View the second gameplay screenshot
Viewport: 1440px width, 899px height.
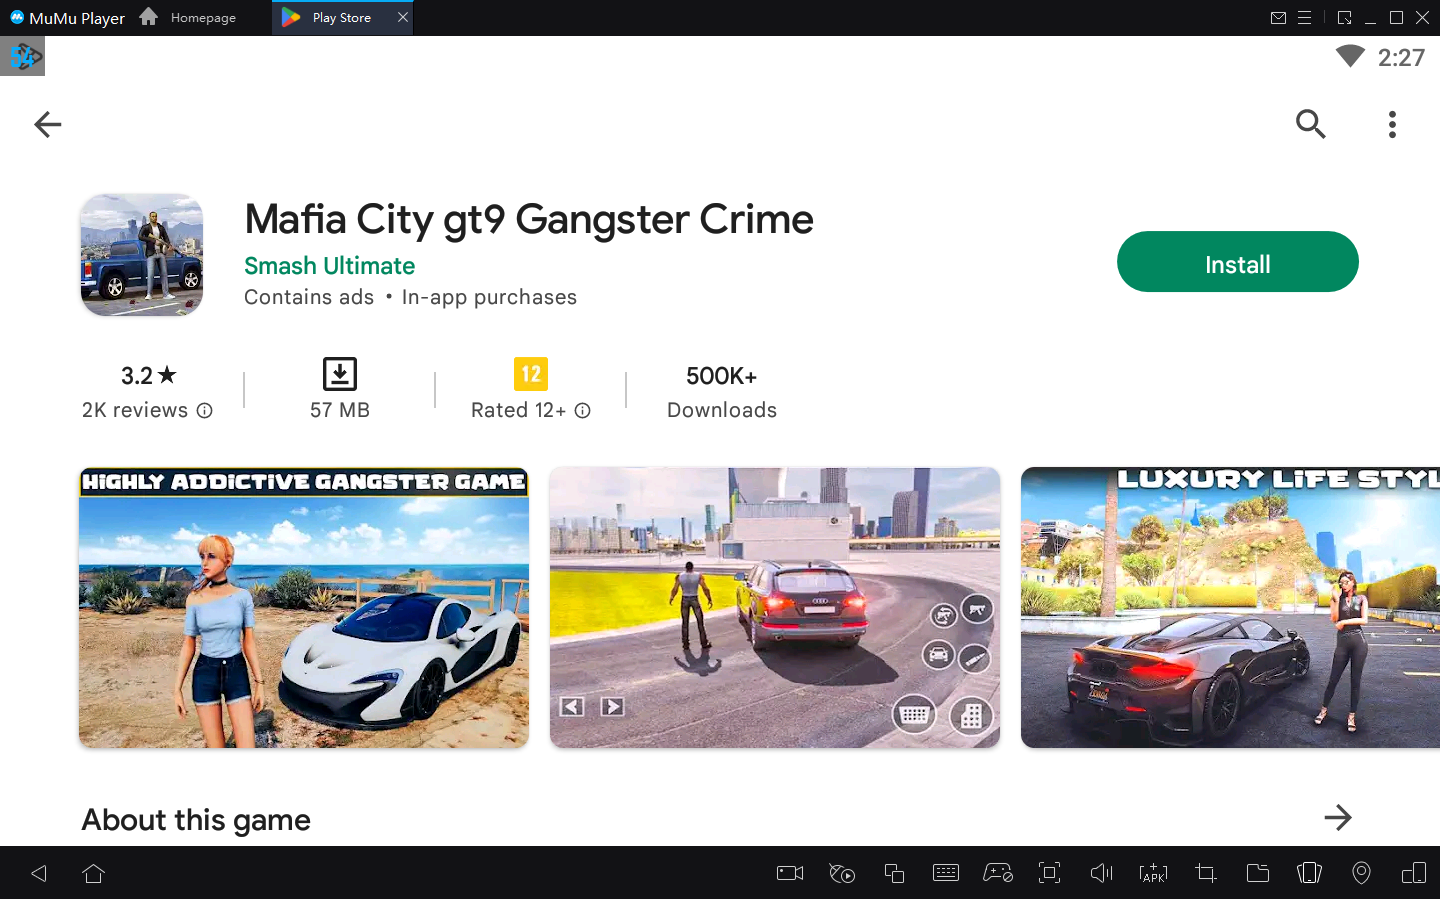774,607
